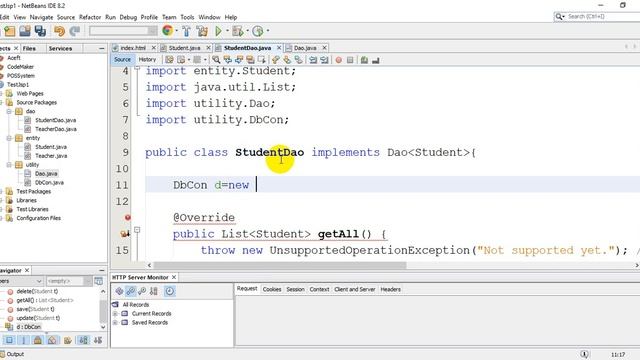
Task: Click the Comment code icon in editor toolbar
Action: pos(364,60)
